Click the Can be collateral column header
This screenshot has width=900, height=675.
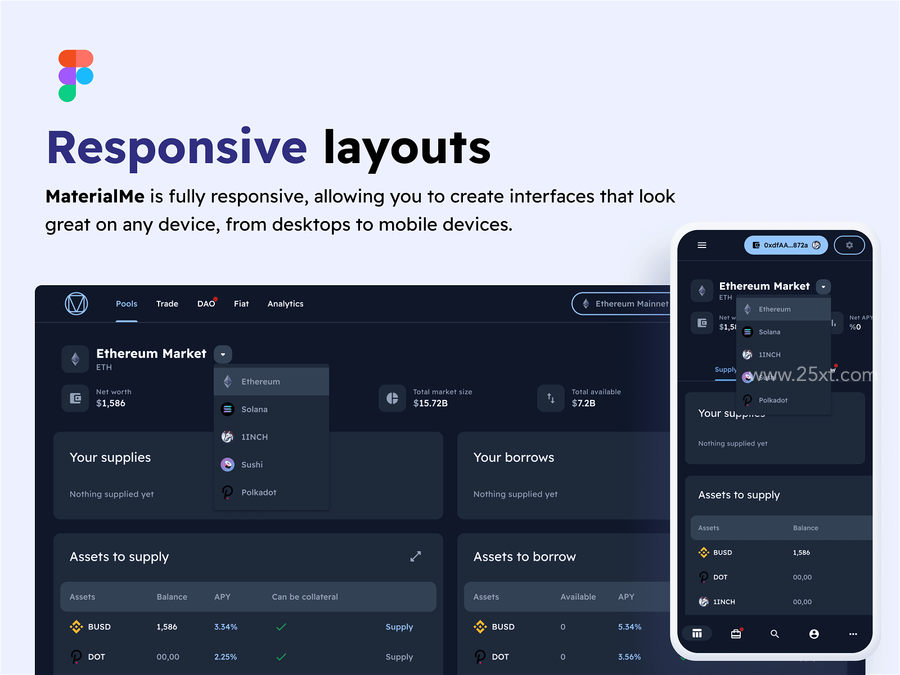[x=305, y=597]
